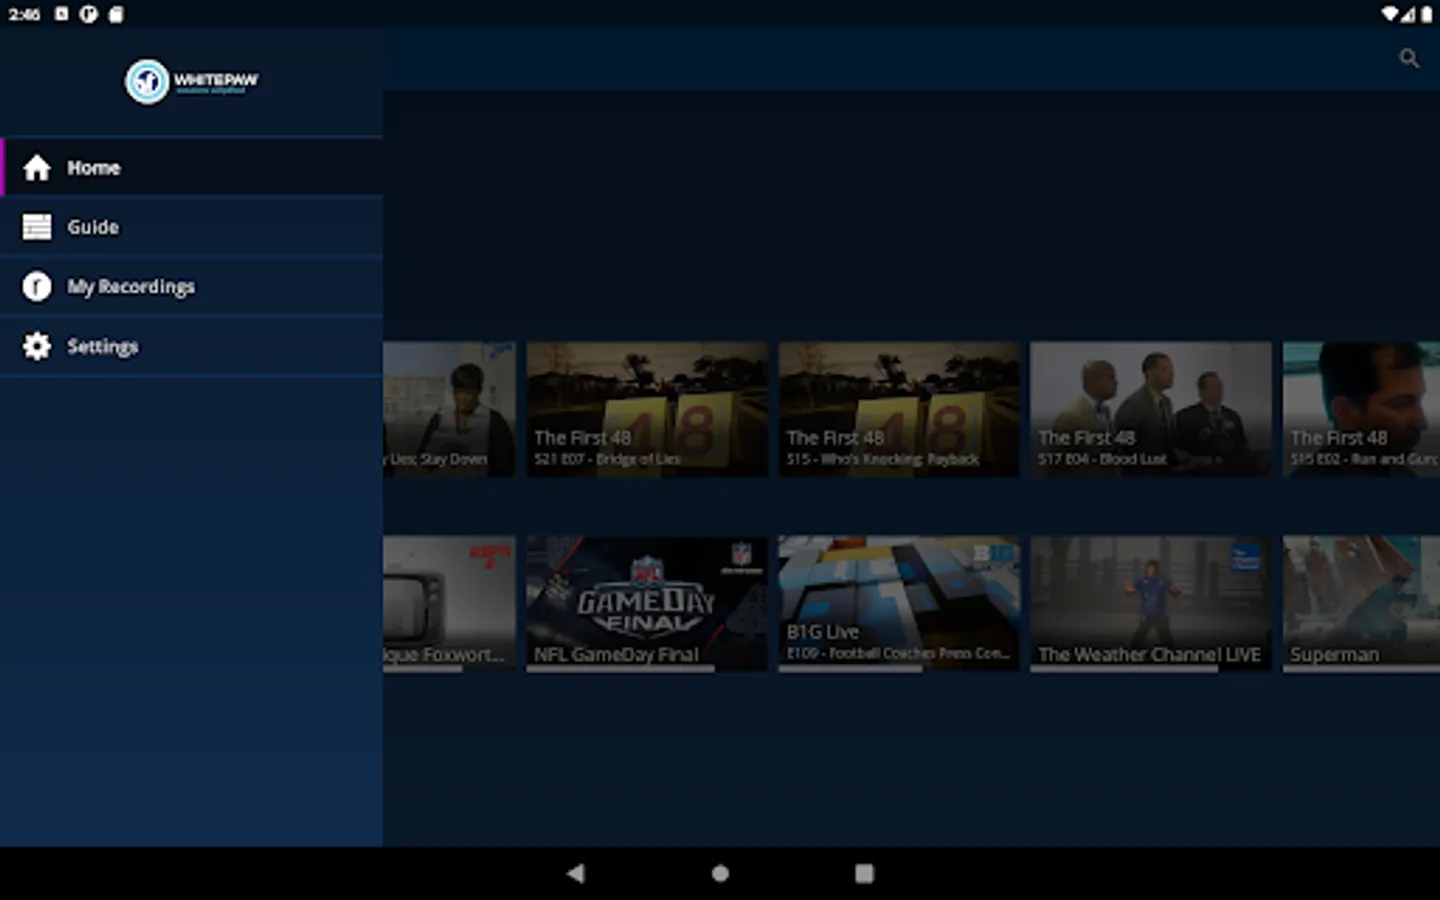The width and height of the screenshot is (1440, 900).
Task: Open the WhitePaw logo in the drawer
Action: (191, 81)
